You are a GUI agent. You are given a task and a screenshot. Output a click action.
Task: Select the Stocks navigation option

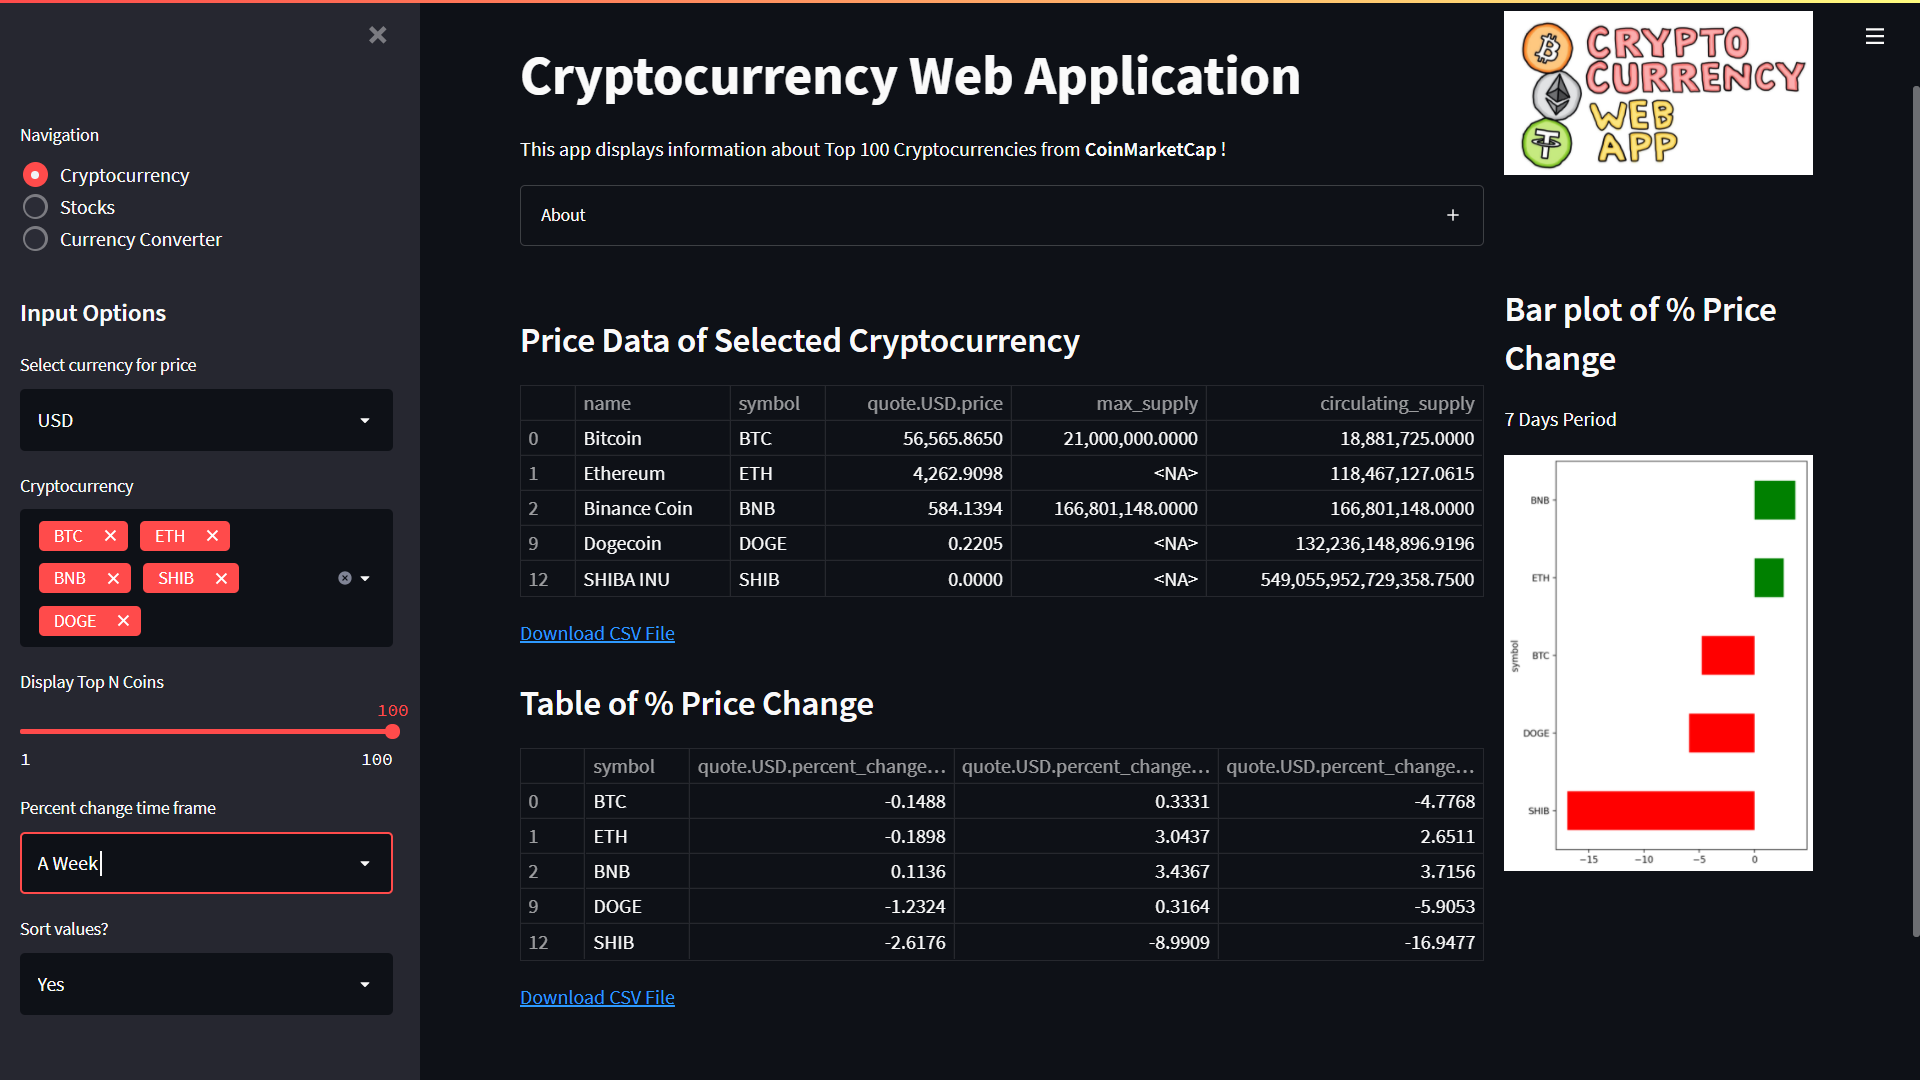[35, 206]
